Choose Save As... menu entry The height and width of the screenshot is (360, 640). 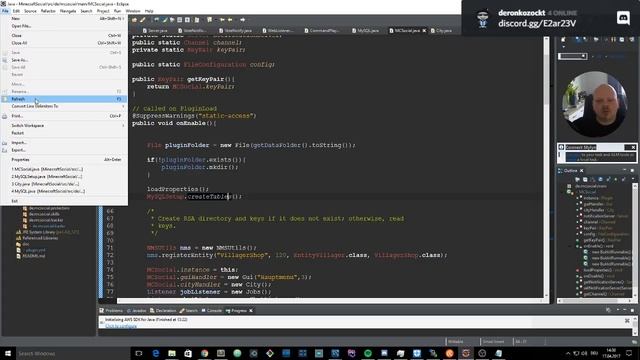(64, 60)
